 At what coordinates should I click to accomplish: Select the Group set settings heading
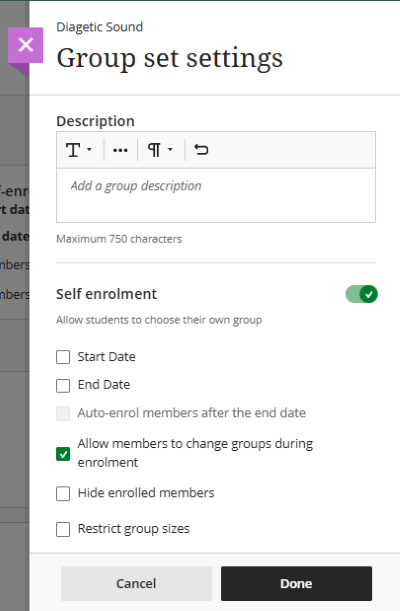pyautogui.click(x=169, y=58)
